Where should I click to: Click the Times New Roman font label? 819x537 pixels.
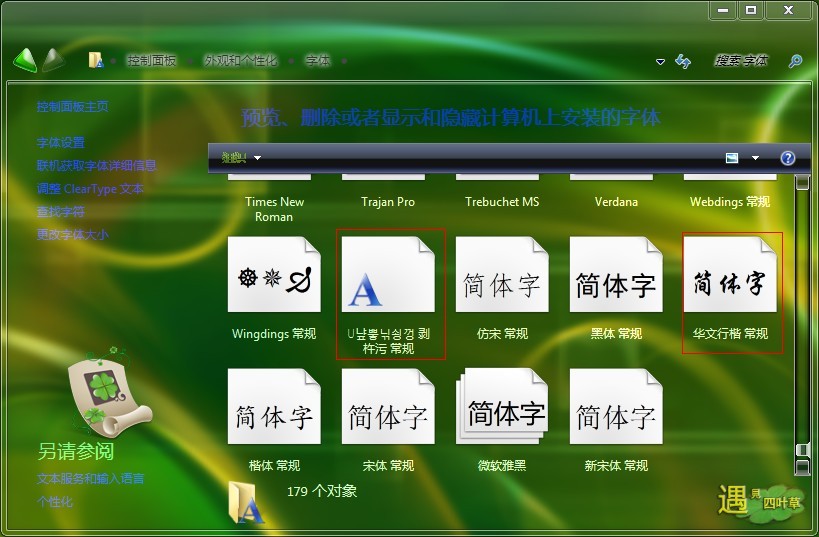pyautogui.click(x=274, y=209)
